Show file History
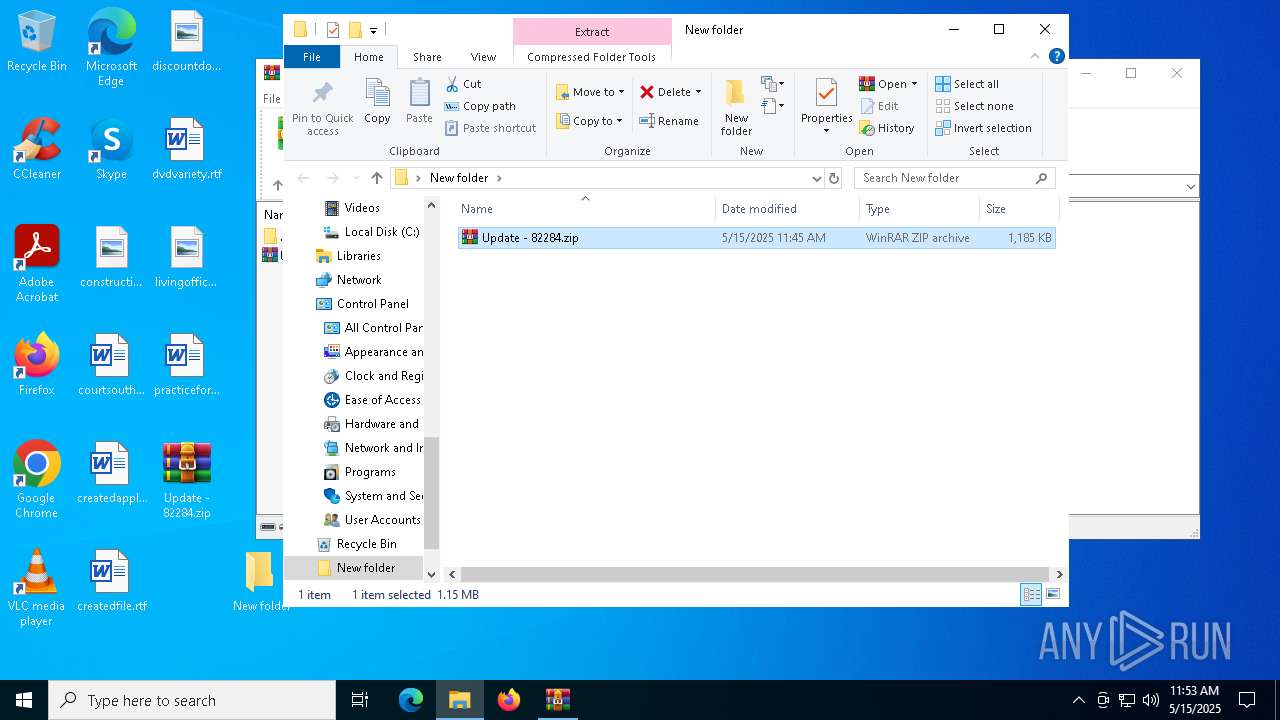Image resolution: width=1280 pixels, height=720 pixels. 887,128
